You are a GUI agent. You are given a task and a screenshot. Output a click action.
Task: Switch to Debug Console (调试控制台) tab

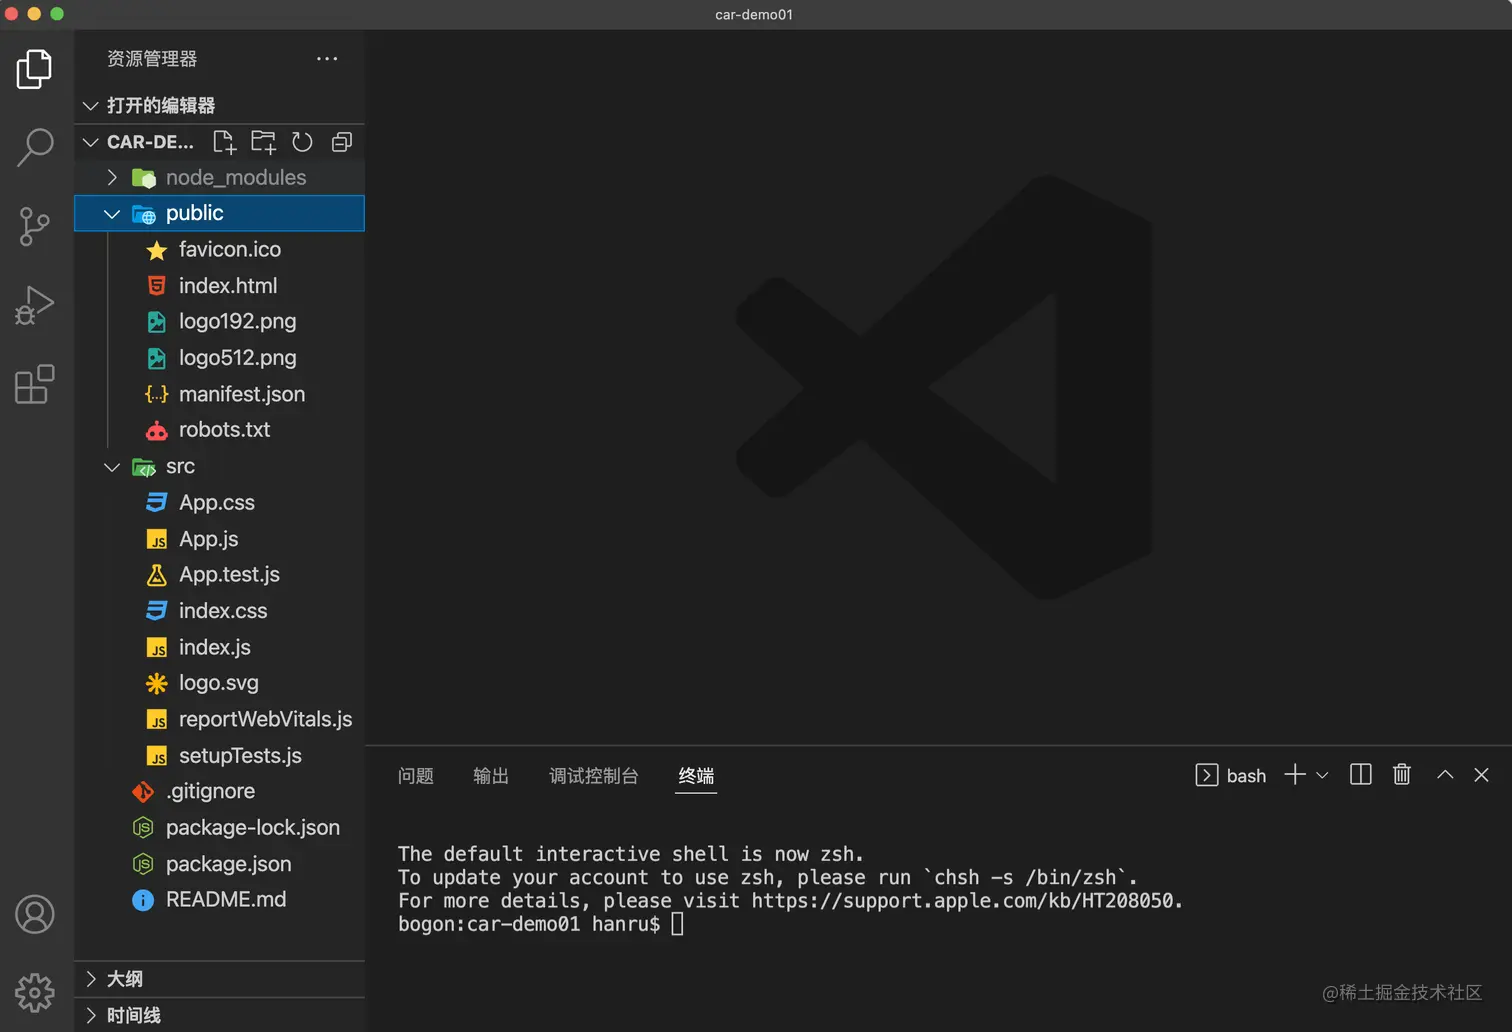coord(594,776)
